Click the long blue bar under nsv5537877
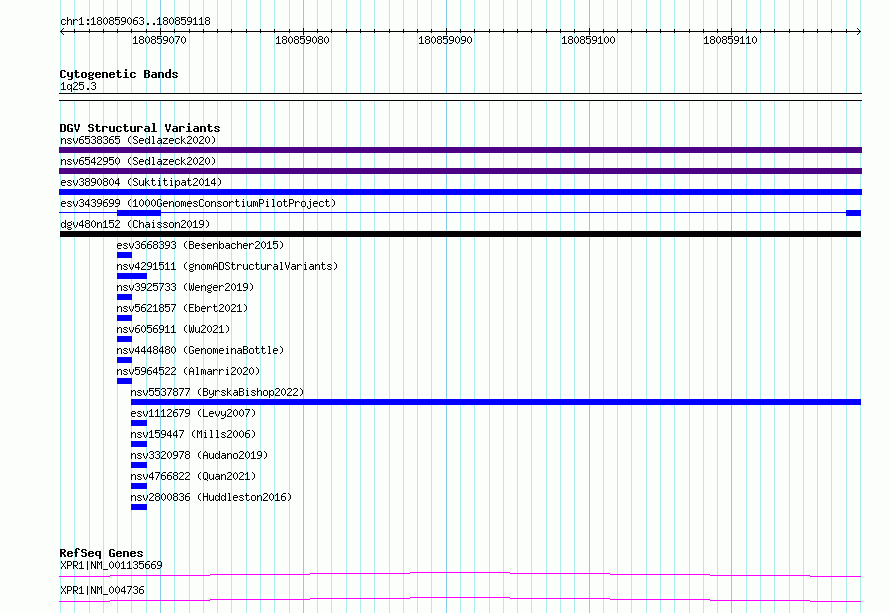The width and height of the screenshot is (890, 613). tap(496, 402)
